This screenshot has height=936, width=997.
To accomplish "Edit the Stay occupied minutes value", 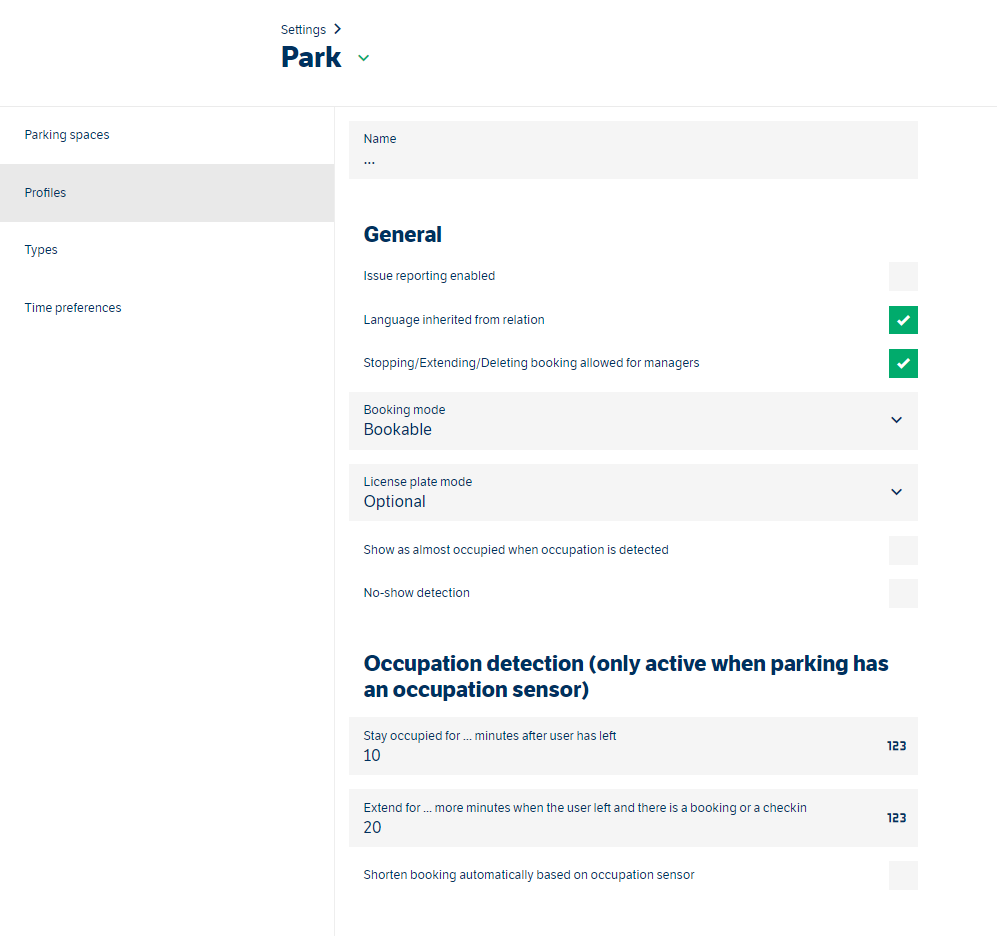I will click(633, 746).
